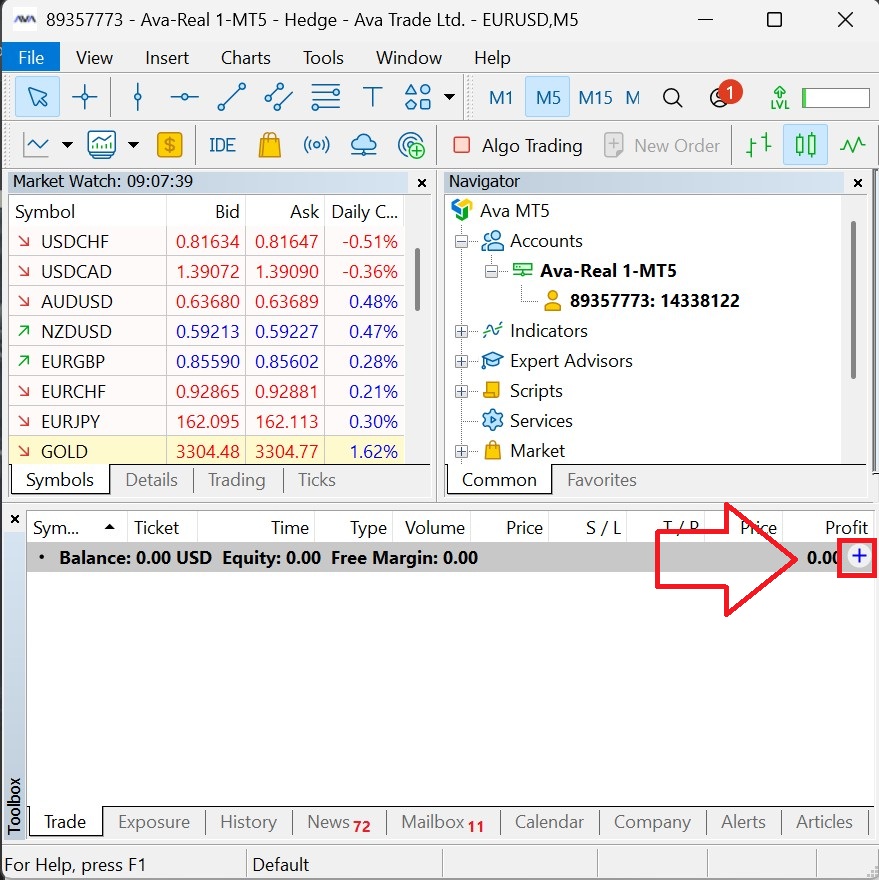Select the trendline tool
Image resolution: width=879 pixels, height=880 pixels.
pyautogui.click(x=231, y=97)
